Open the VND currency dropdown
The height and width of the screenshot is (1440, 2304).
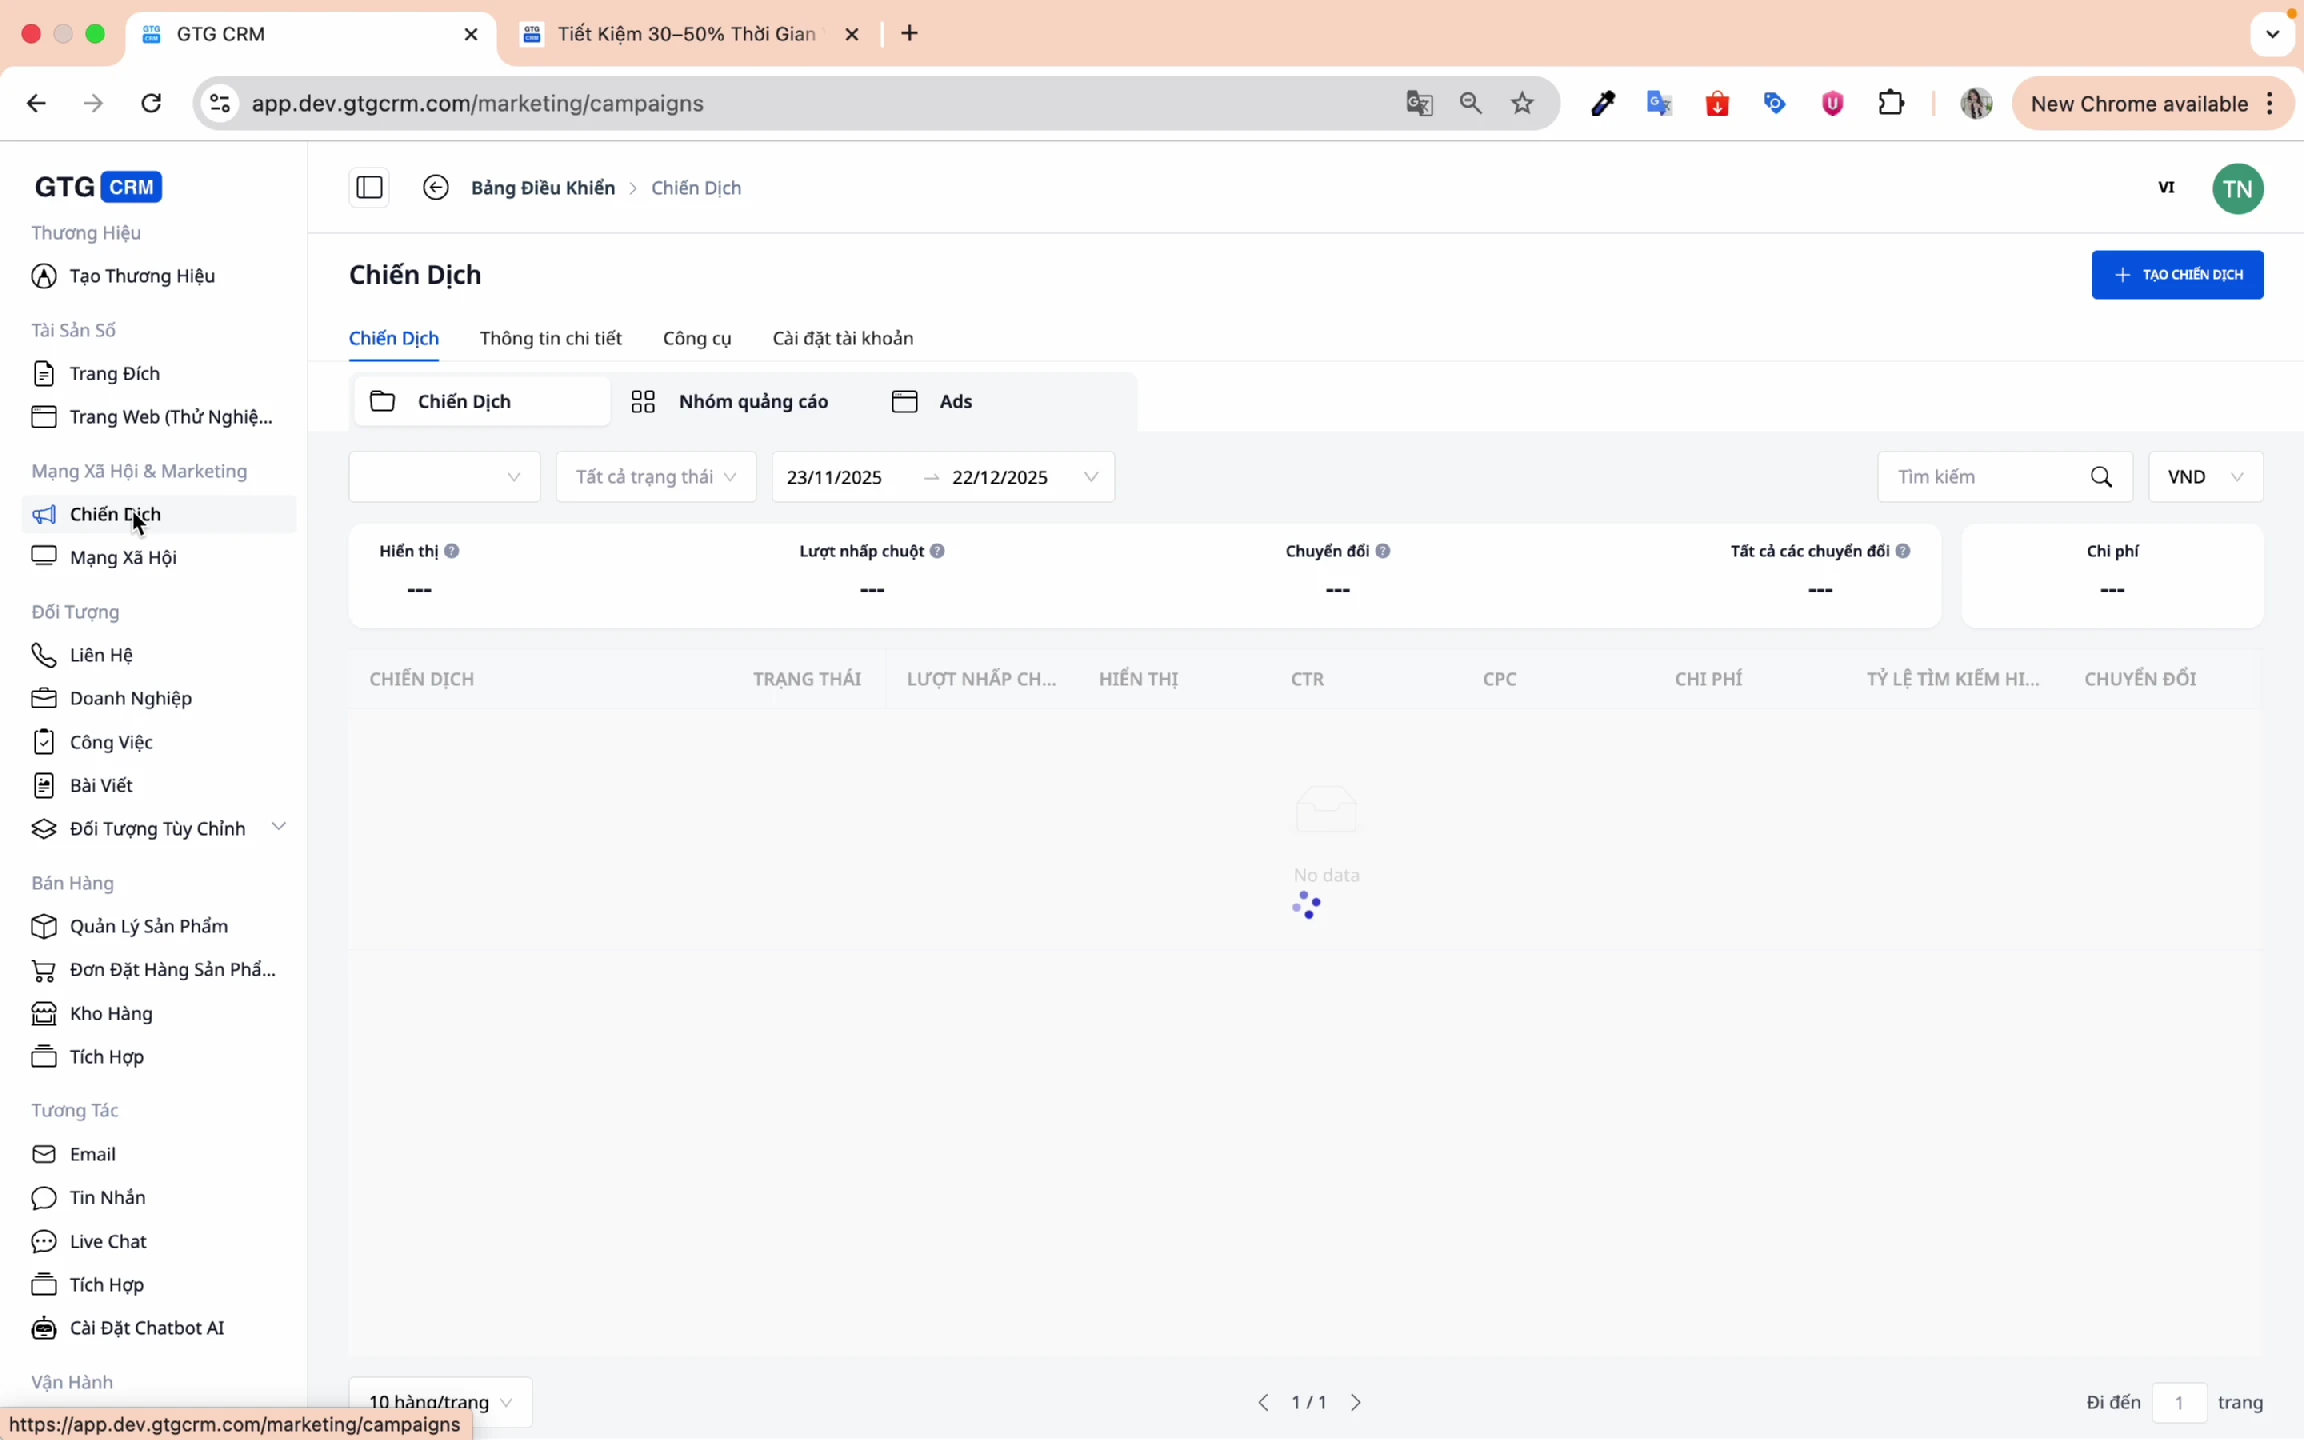tap(2205, 477)
